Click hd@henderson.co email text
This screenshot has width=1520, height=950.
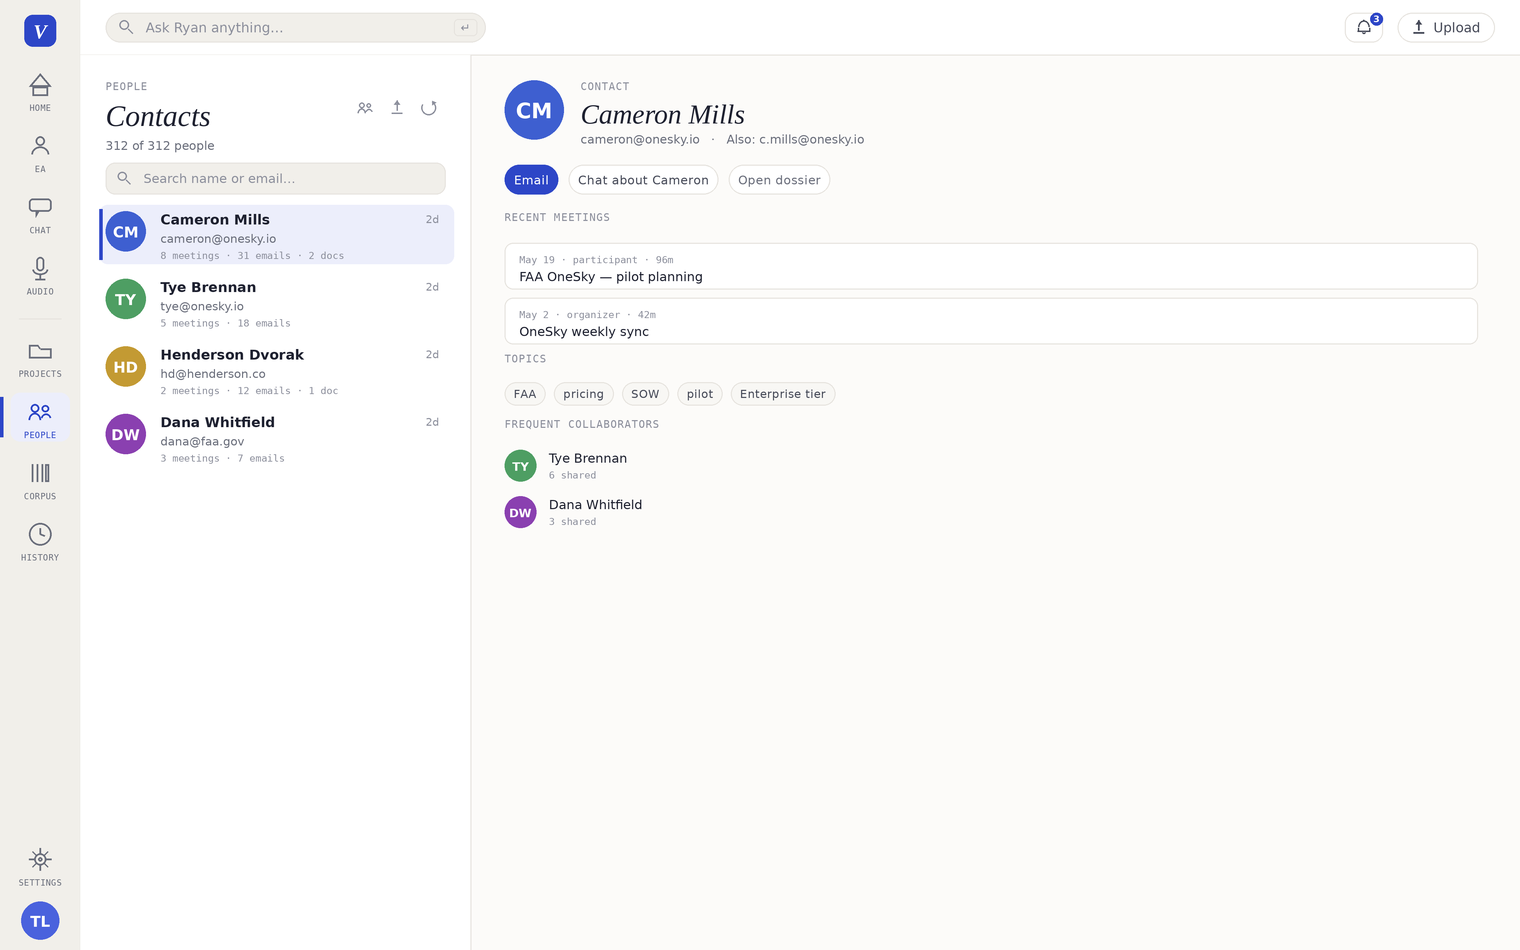tap(213, 374)
